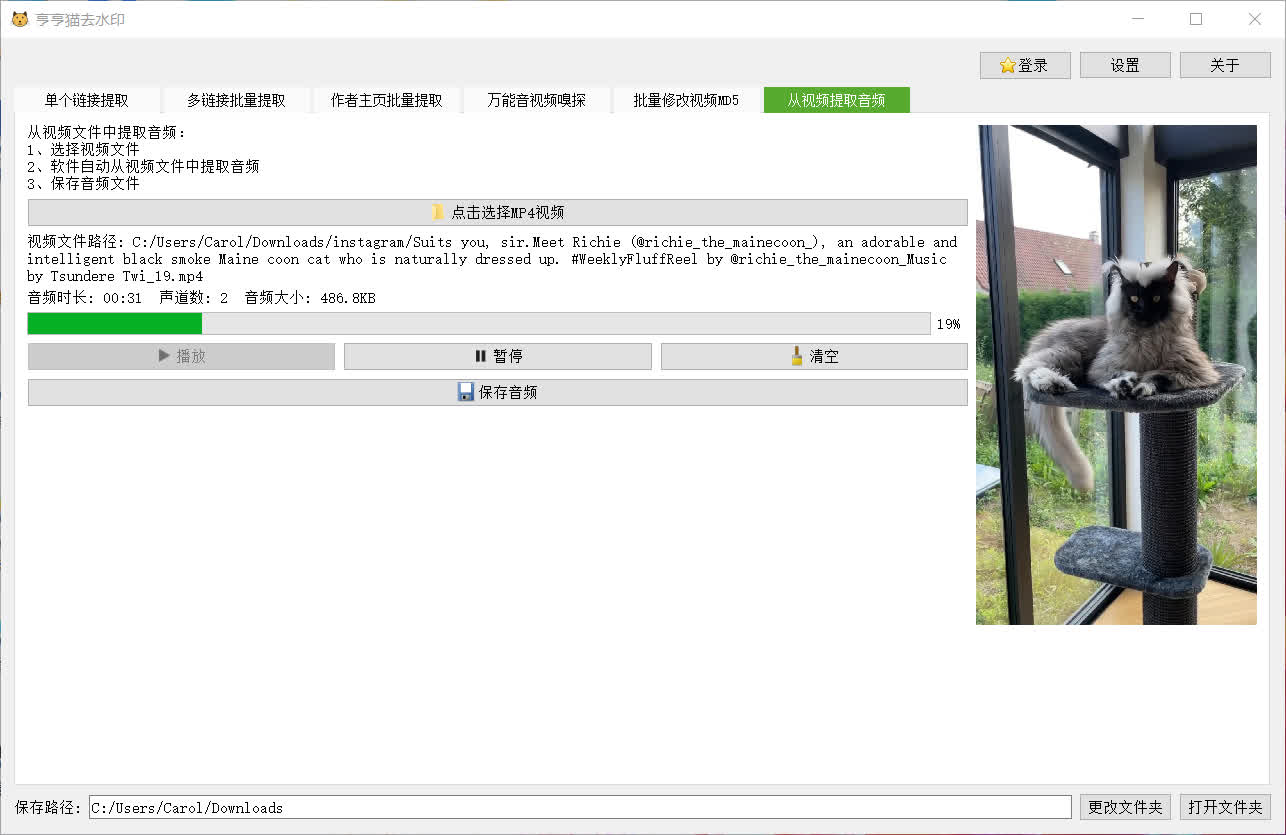Switch to the 单个链接提取 tab

[85, 100]
